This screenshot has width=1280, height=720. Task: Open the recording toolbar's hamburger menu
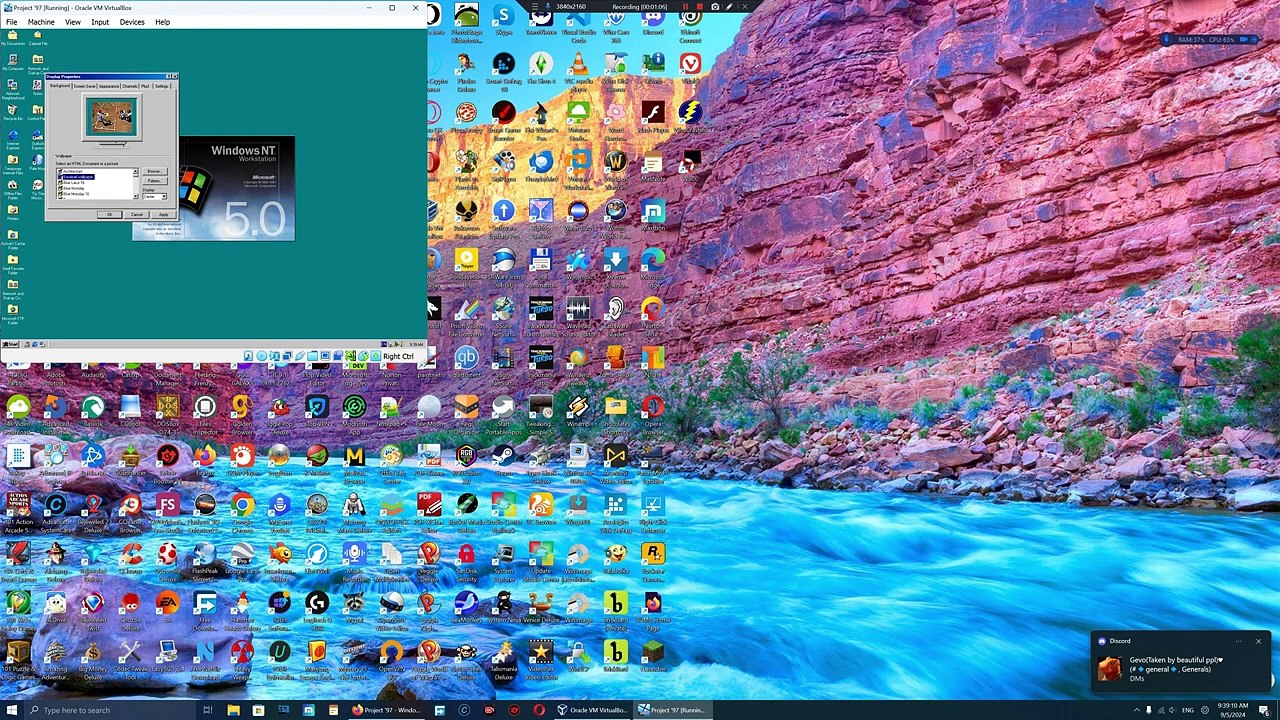[x=536, y=6]
